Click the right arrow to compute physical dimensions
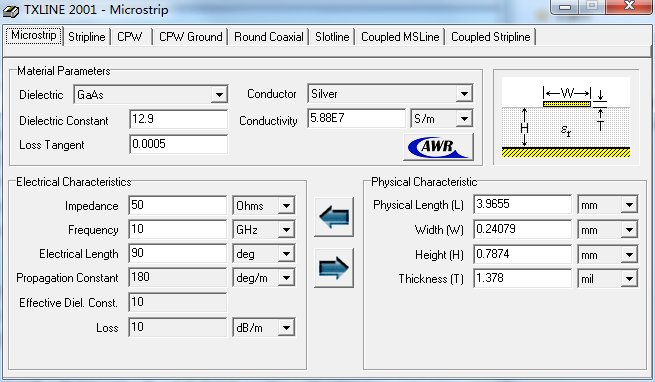The width and height of the screenshot is (655, 382). [x=334, y=268]
